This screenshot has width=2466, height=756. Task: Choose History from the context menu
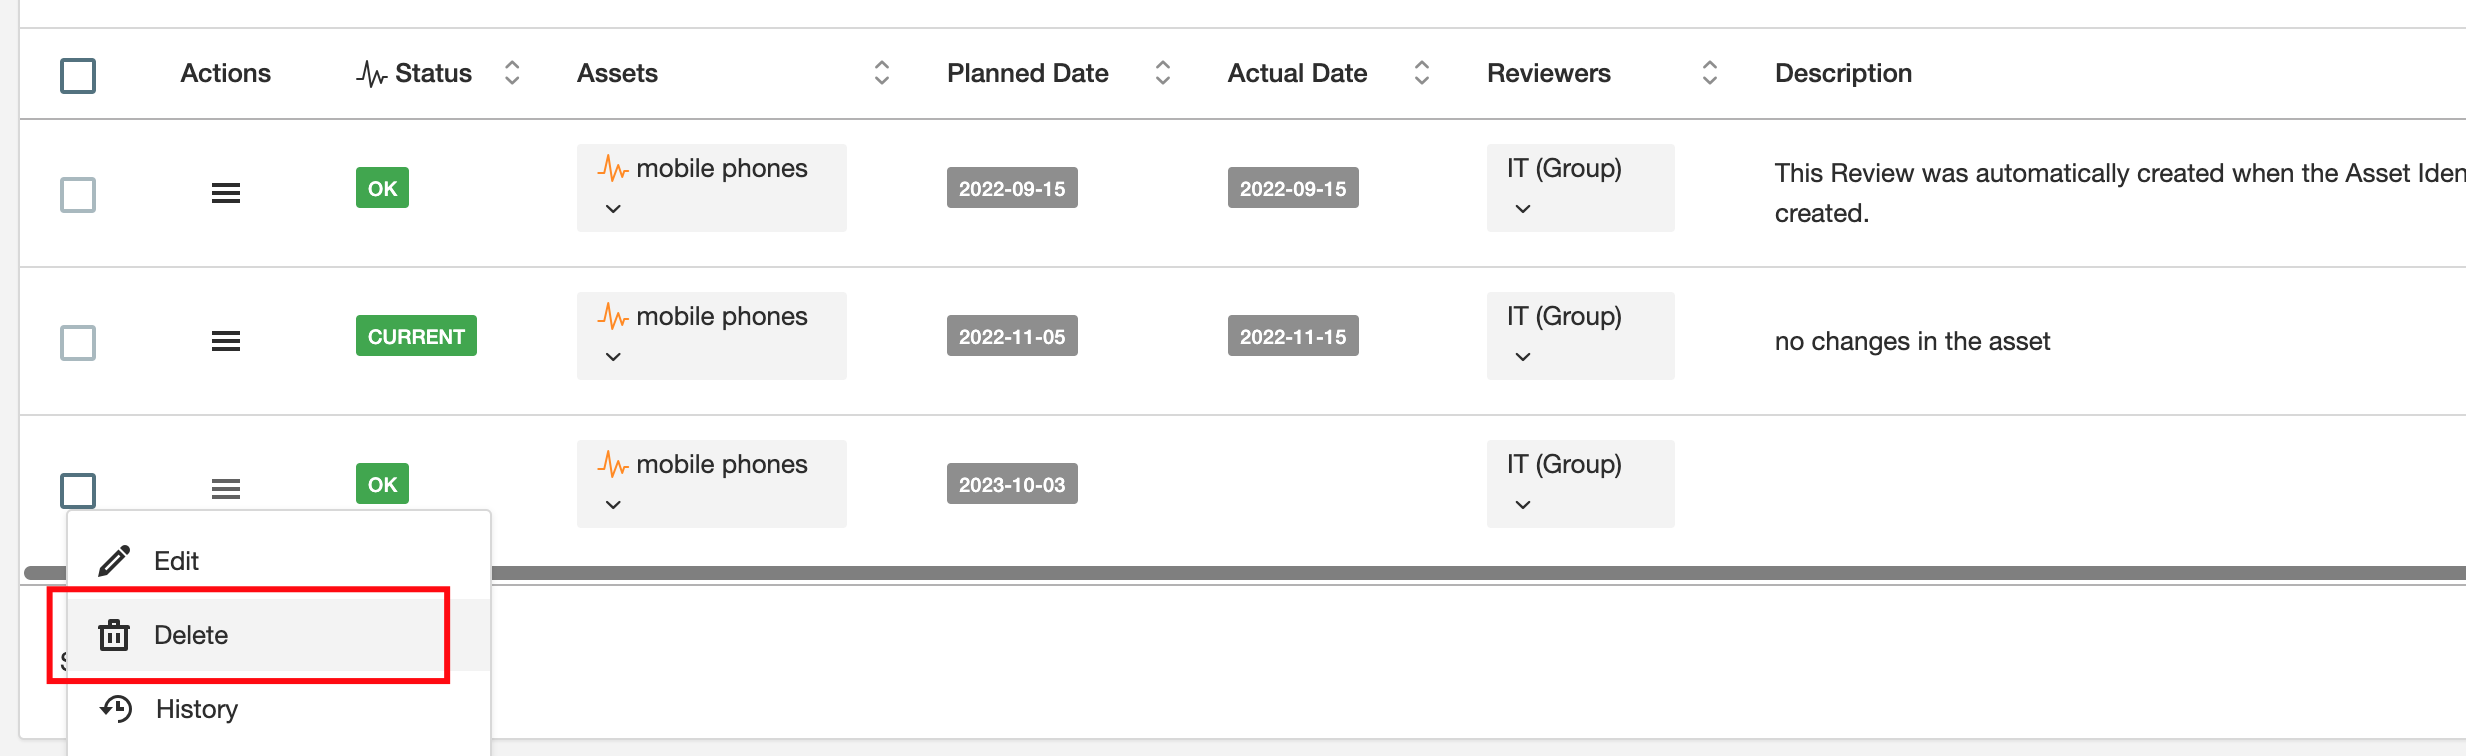(197, 709)
